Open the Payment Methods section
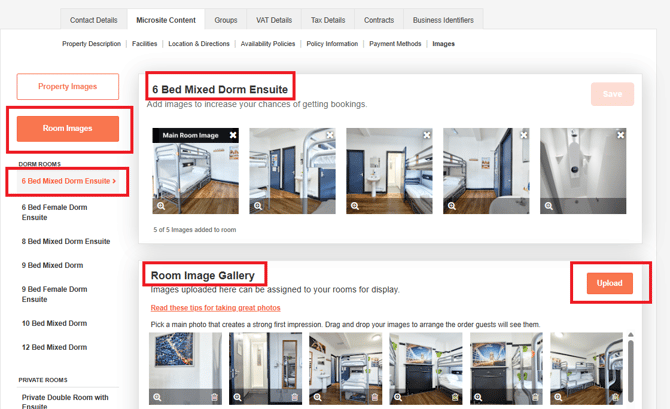This screenshot has width=670, height=409. pyautogui.click(x=394, y=44)
